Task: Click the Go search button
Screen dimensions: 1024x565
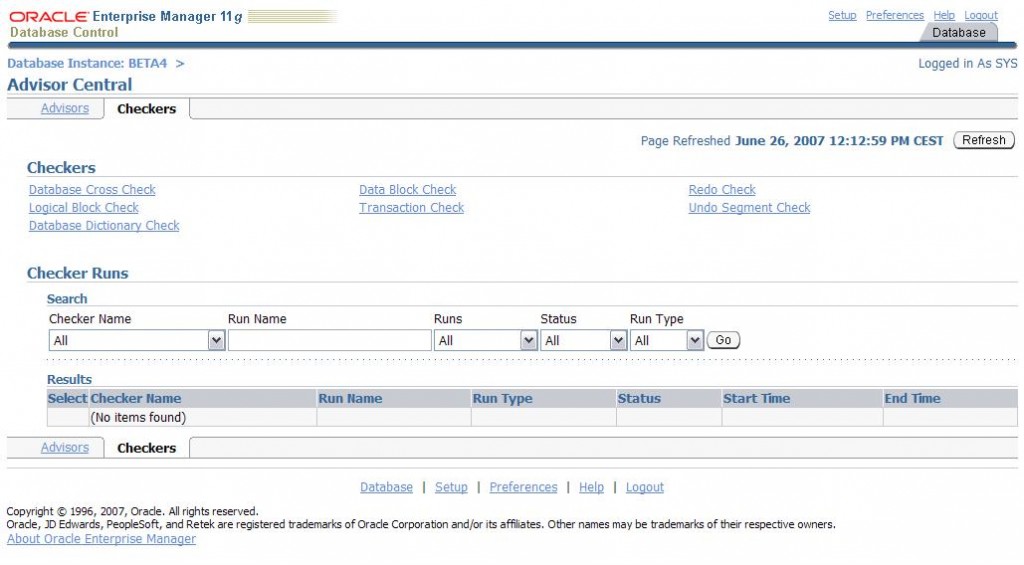Action: tap(723, 341)
